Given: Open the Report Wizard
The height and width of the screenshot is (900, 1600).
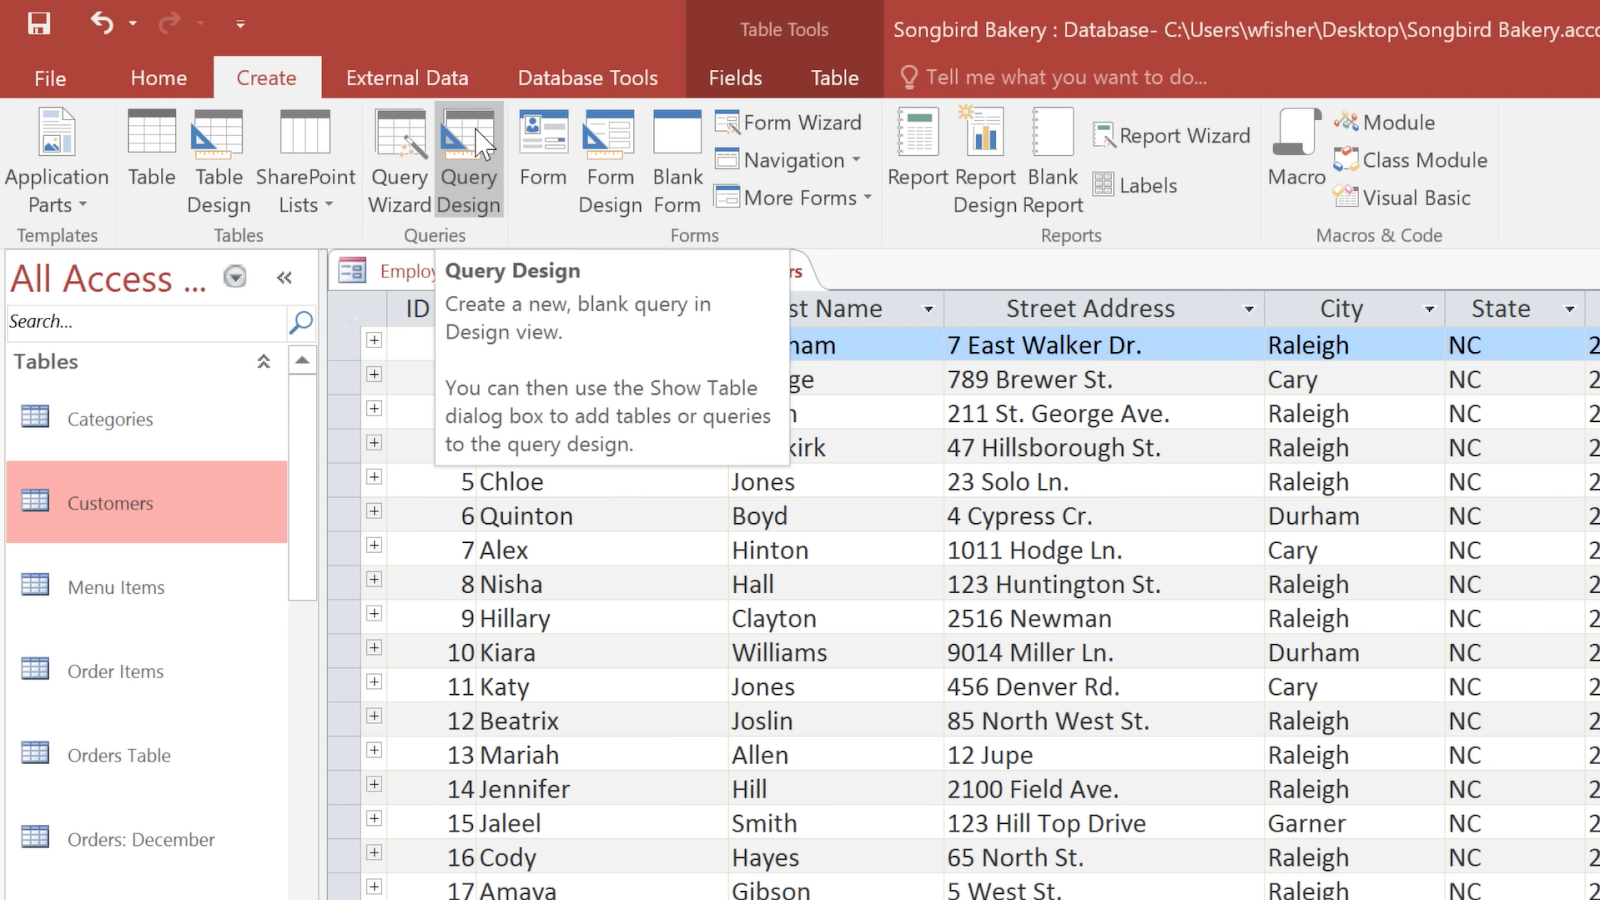Looking at the screenshot, I should pos(1171,135).
